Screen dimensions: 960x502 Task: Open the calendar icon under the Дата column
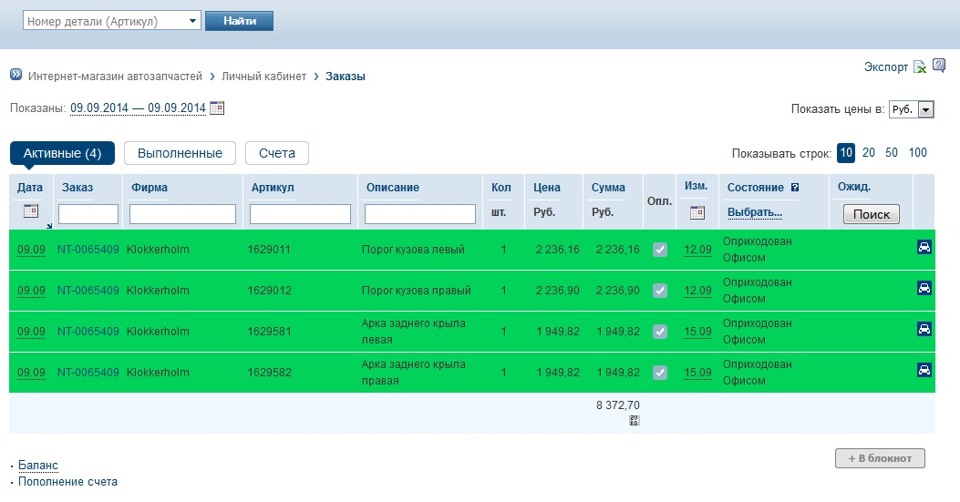(31, 211)
